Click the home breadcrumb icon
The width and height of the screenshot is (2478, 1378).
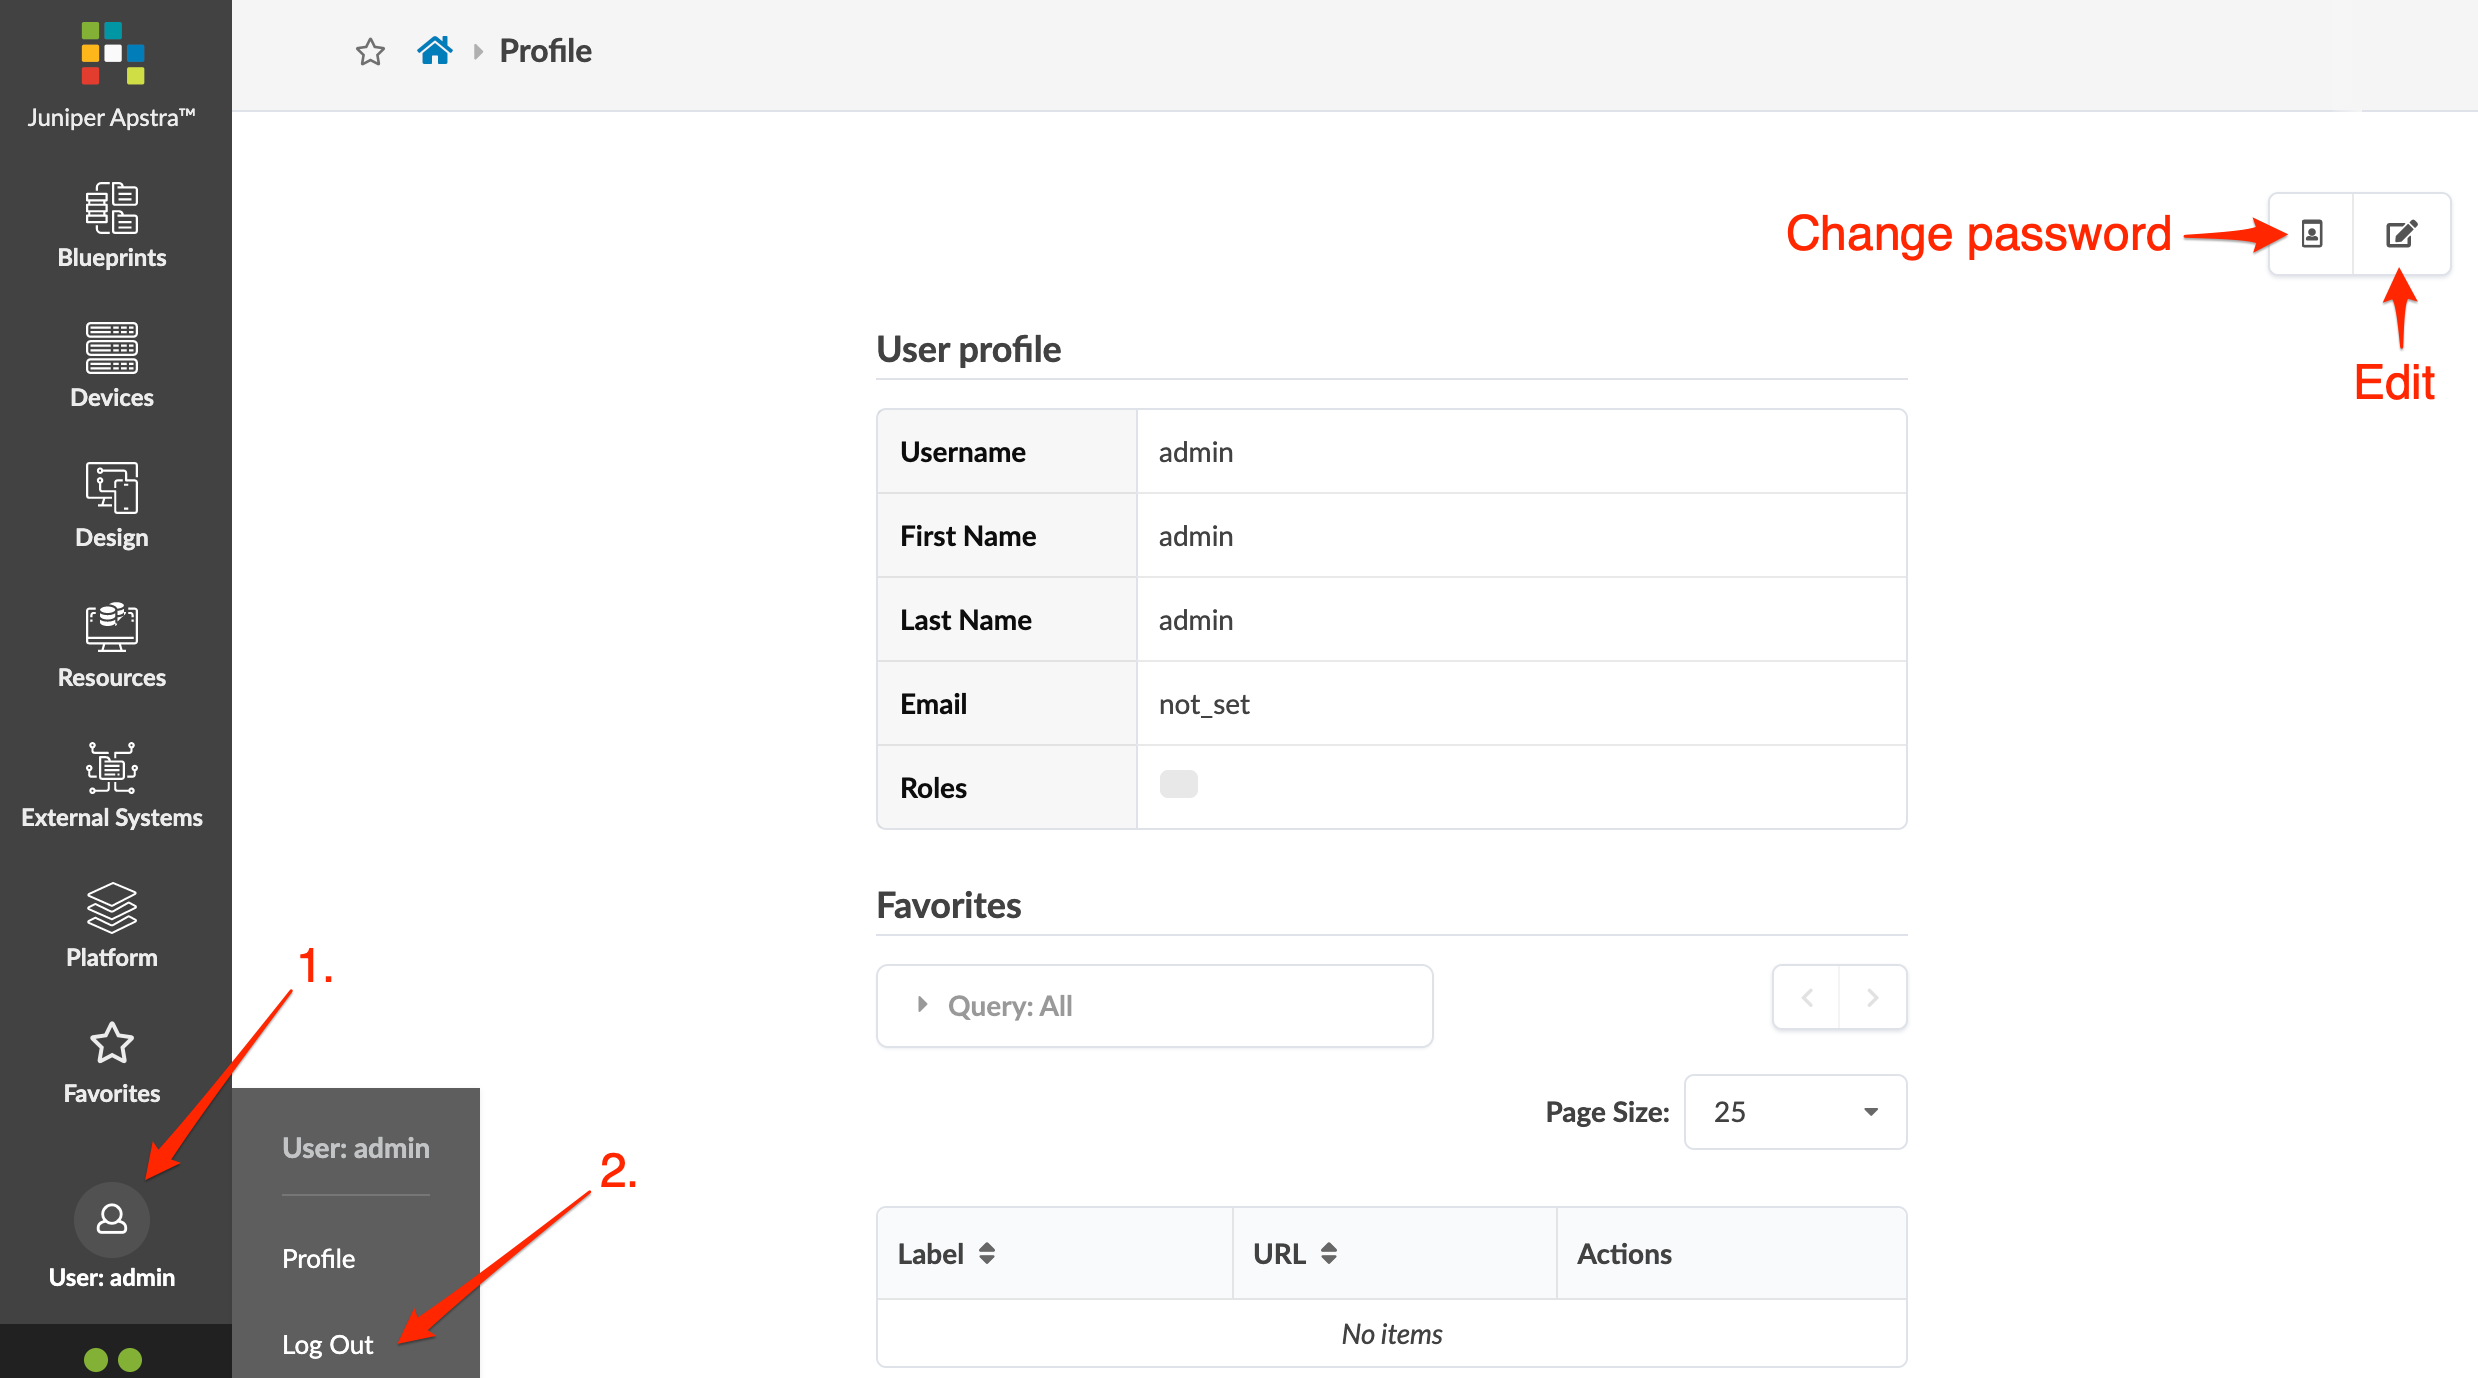pyautogui.click(x=434, y=50)
